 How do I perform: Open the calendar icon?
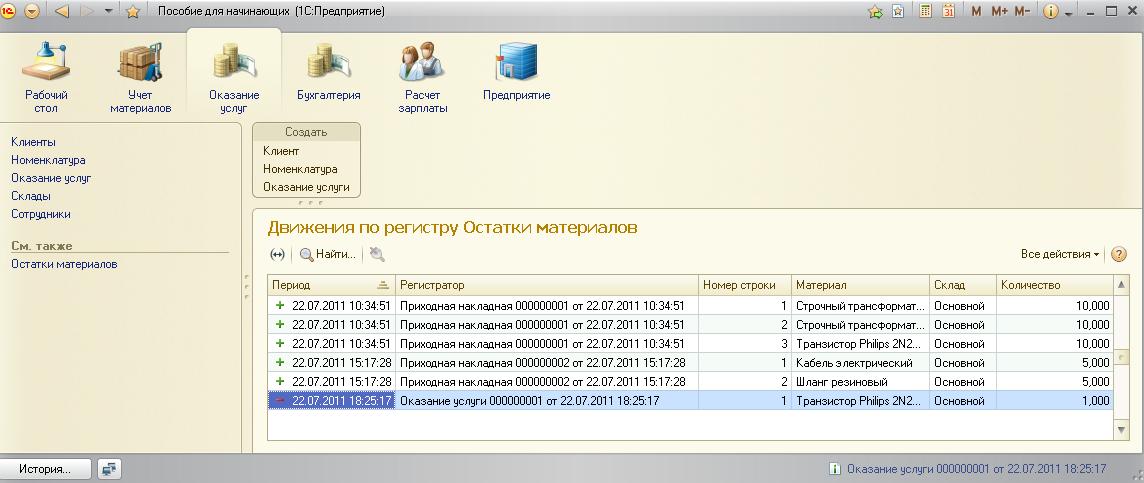tap(948, 12)
